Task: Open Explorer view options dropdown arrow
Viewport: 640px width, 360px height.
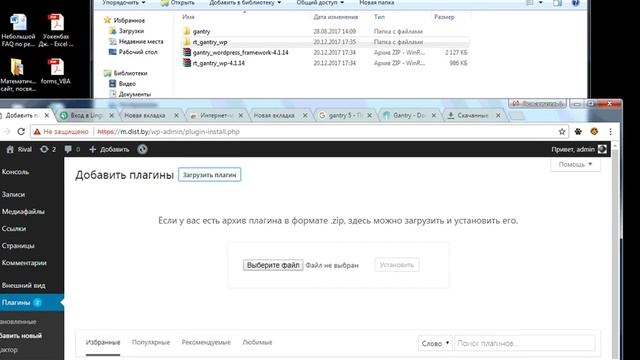Action: point(541,3)
